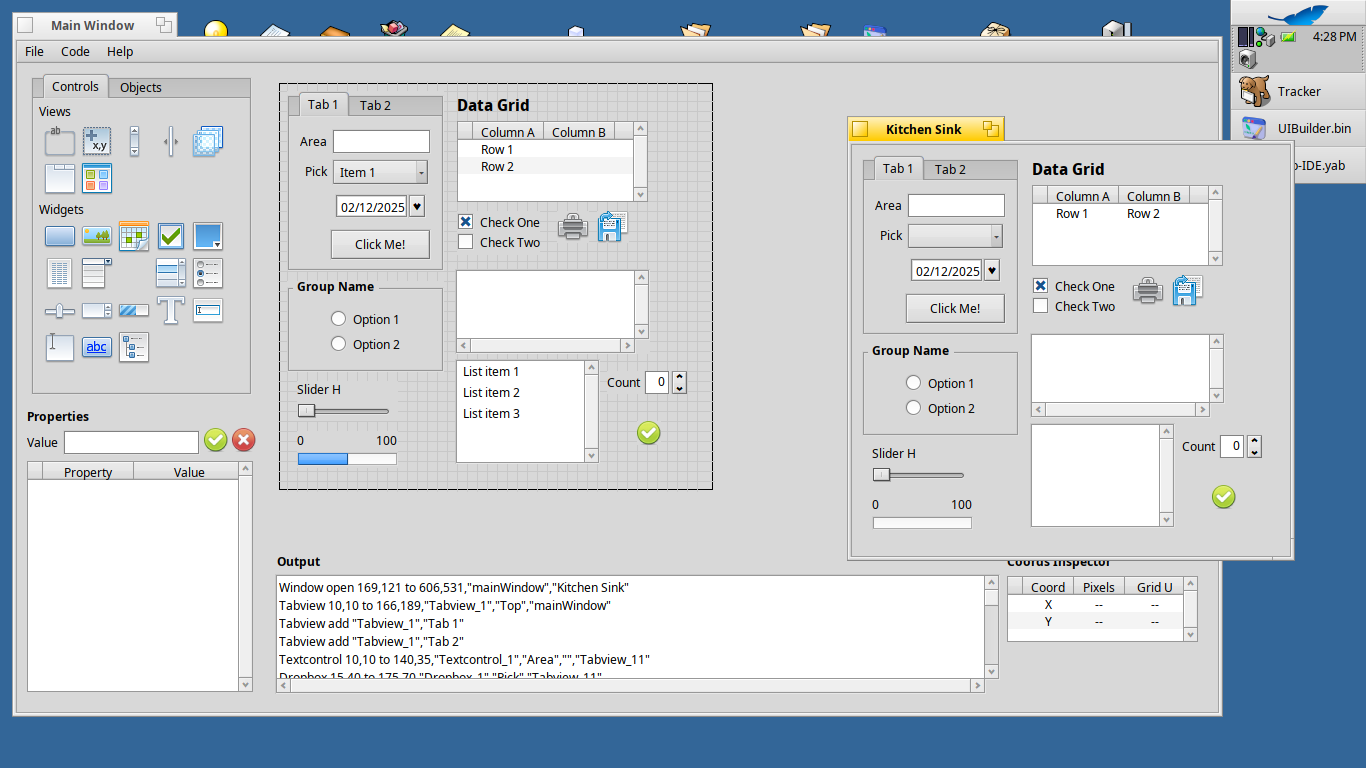Select the checkbox widget in the Controls palette
Image resolution: width=1366 pixels, height=768 pixels.
[x=171, y=236]
